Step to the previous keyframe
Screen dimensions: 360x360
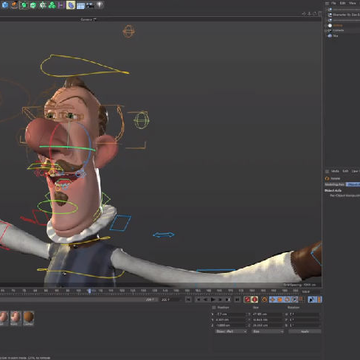[x=199, y=299]
